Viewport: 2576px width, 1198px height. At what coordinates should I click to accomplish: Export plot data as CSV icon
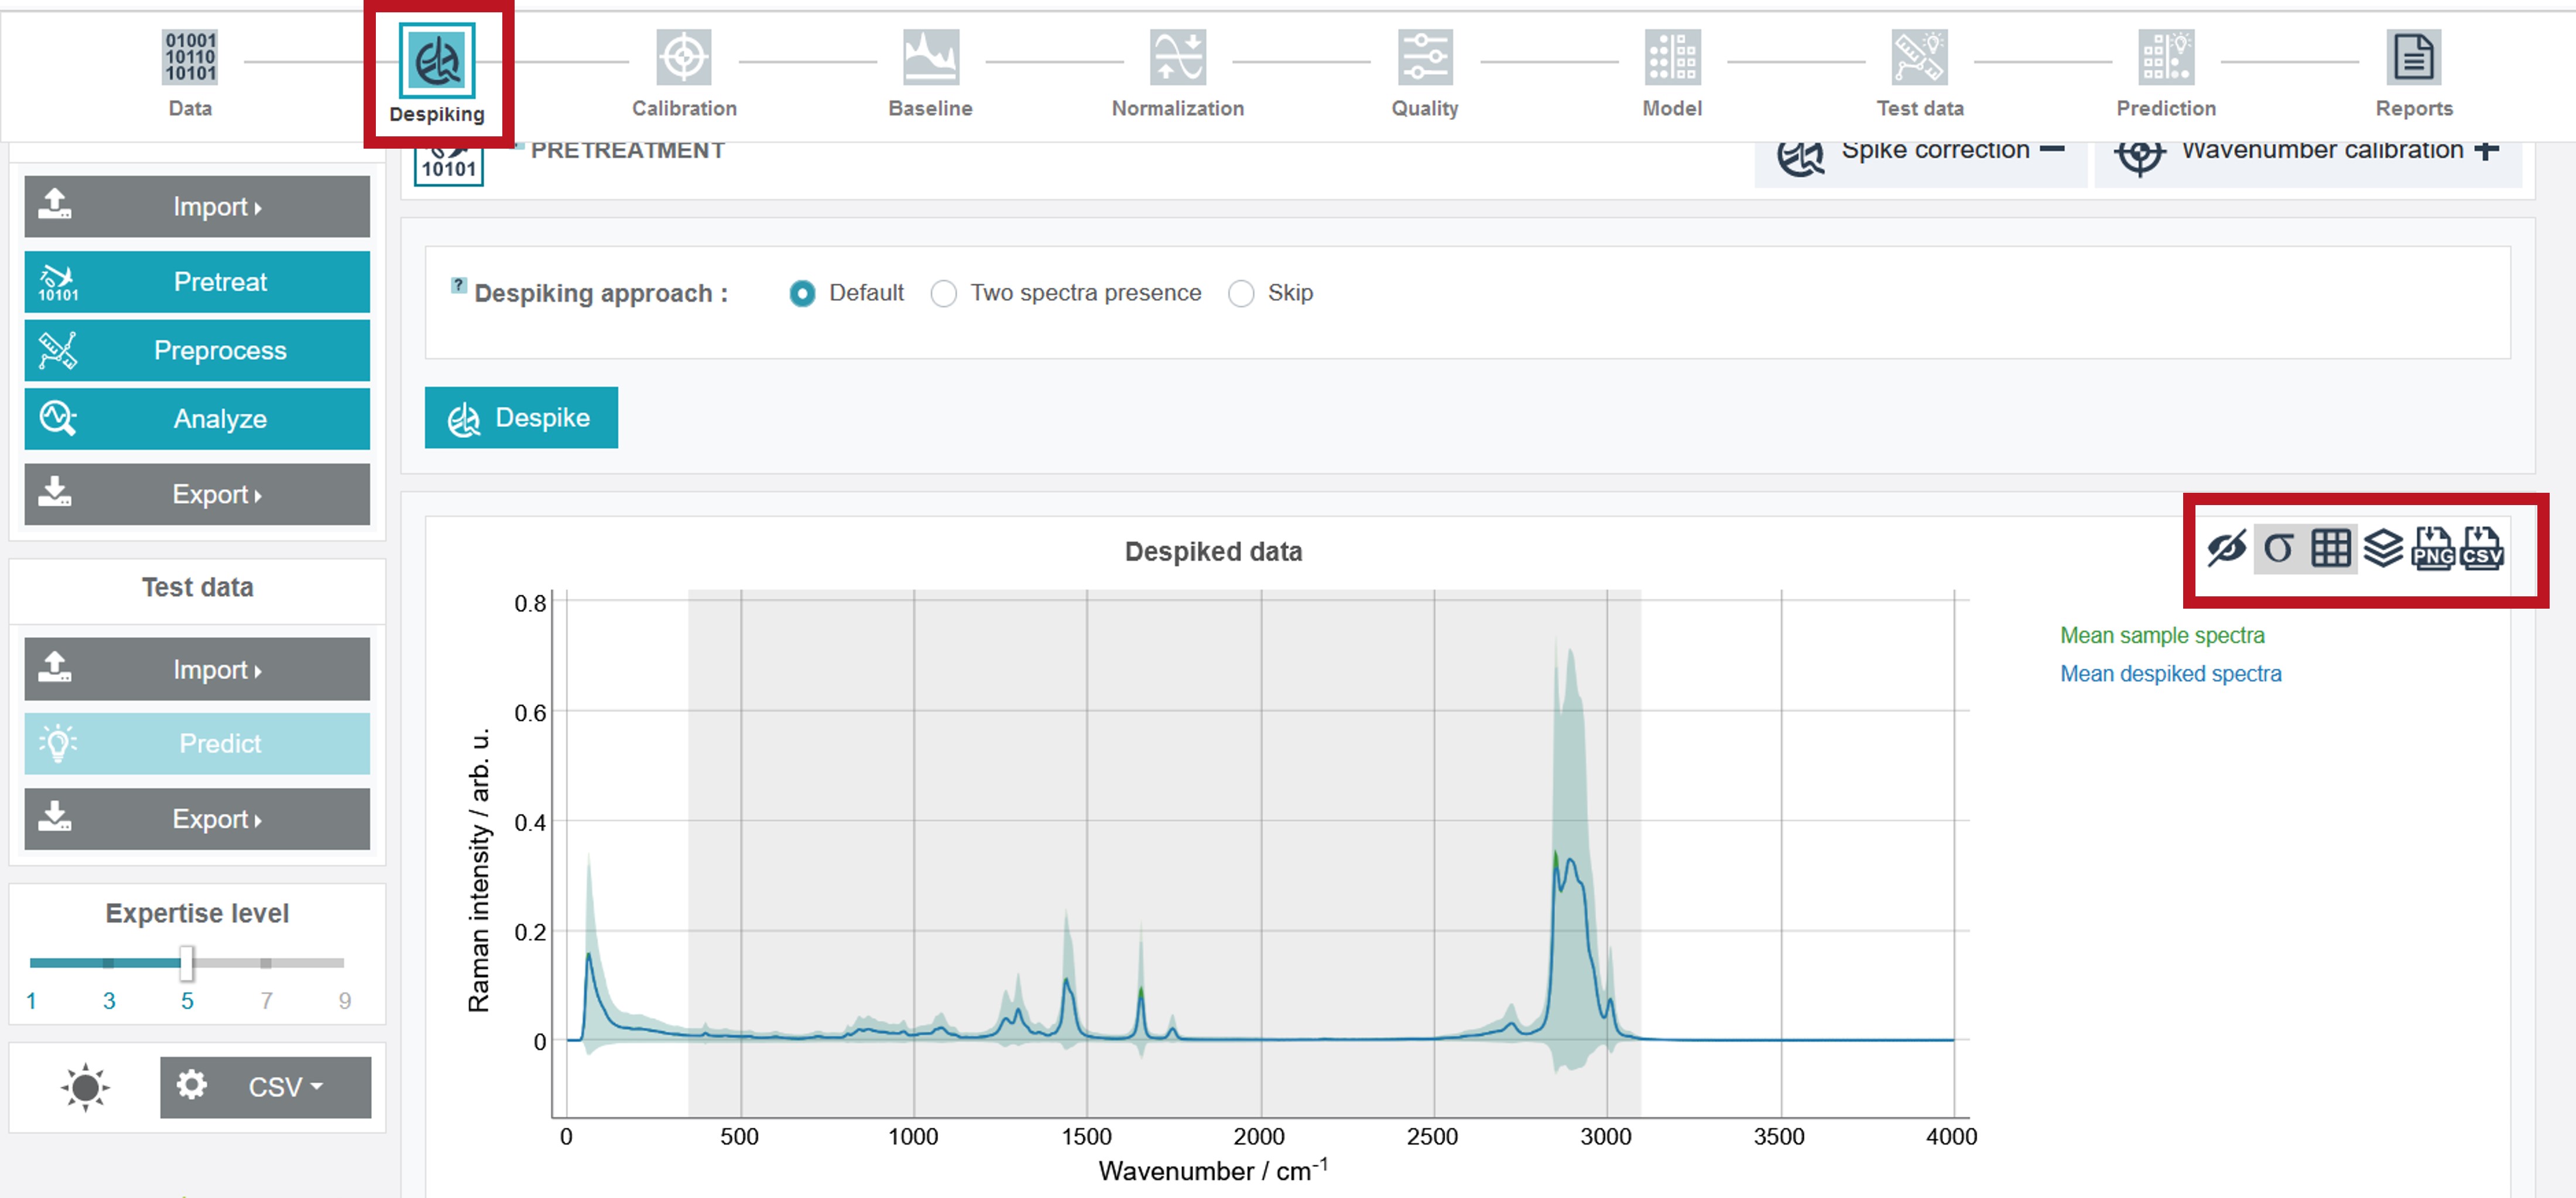[2482, 548]
